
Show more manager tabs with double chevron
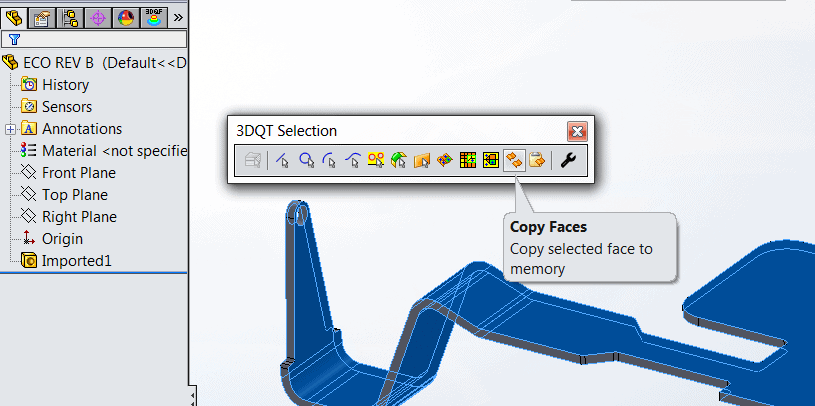(x=178, y=17)
